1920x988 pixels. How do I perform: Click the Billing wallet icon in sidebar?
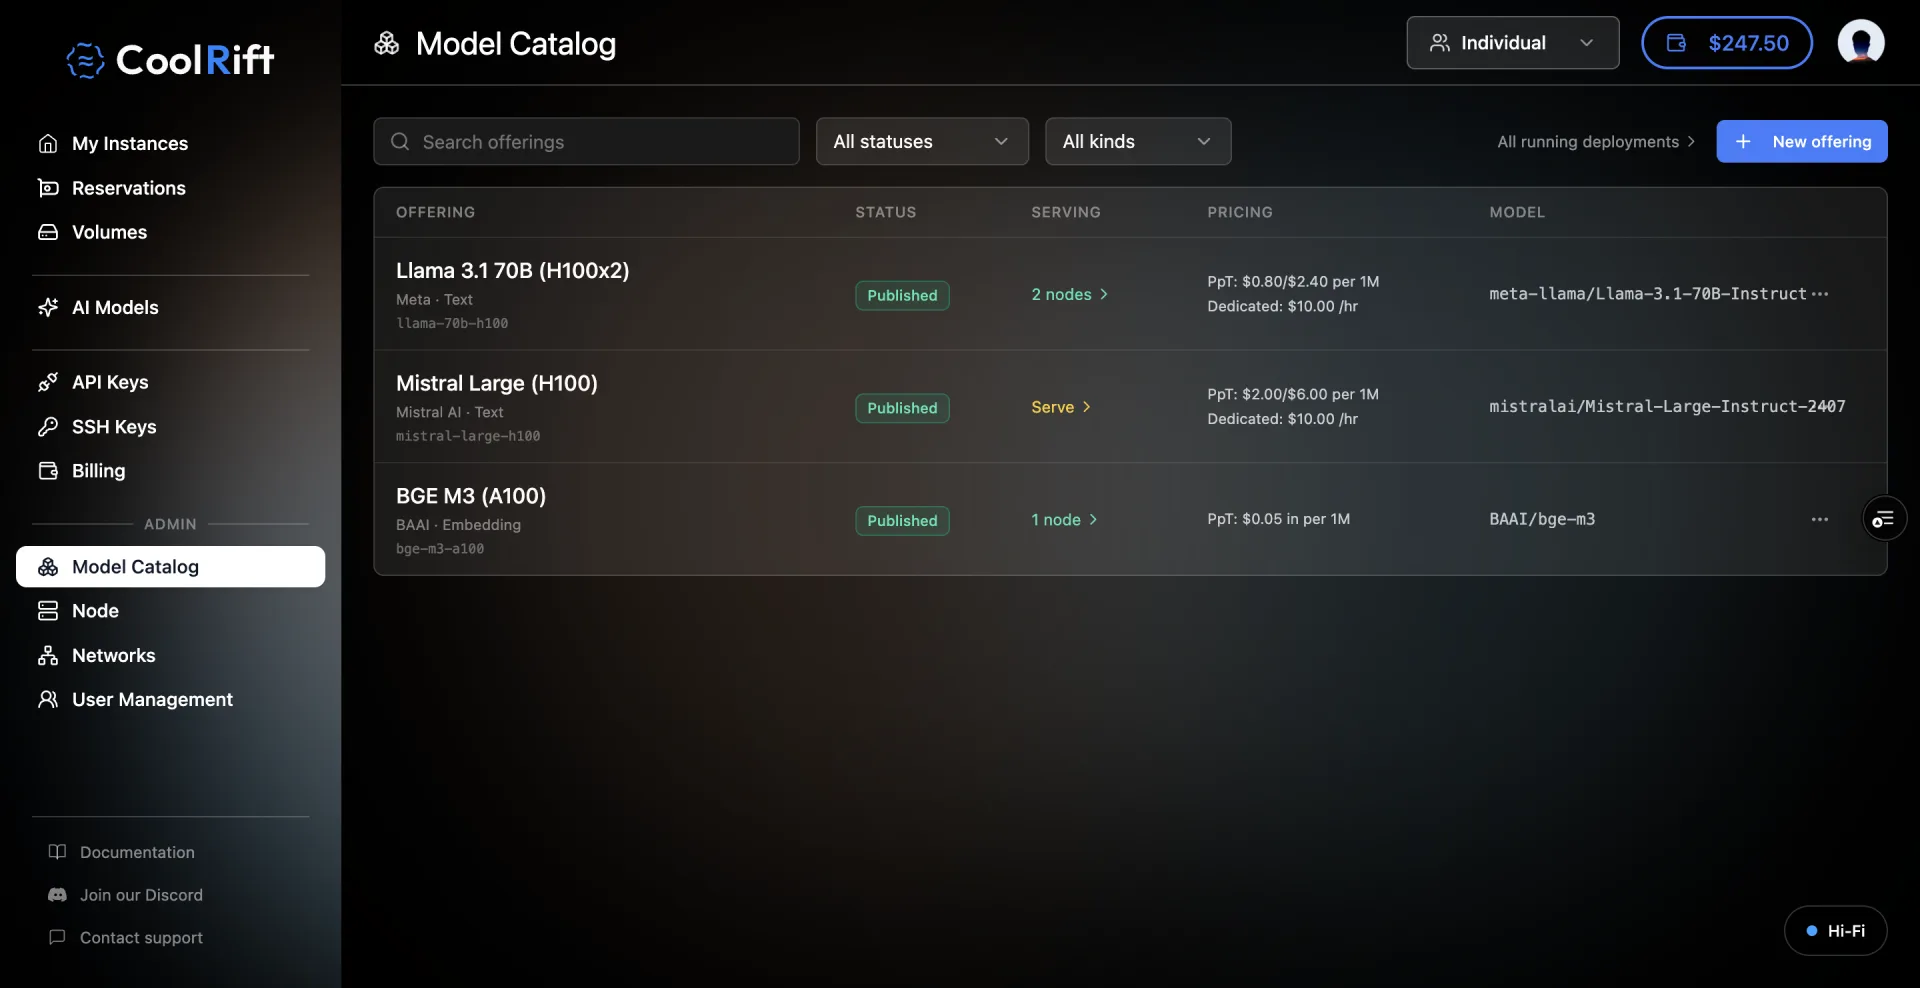[48, 471]
